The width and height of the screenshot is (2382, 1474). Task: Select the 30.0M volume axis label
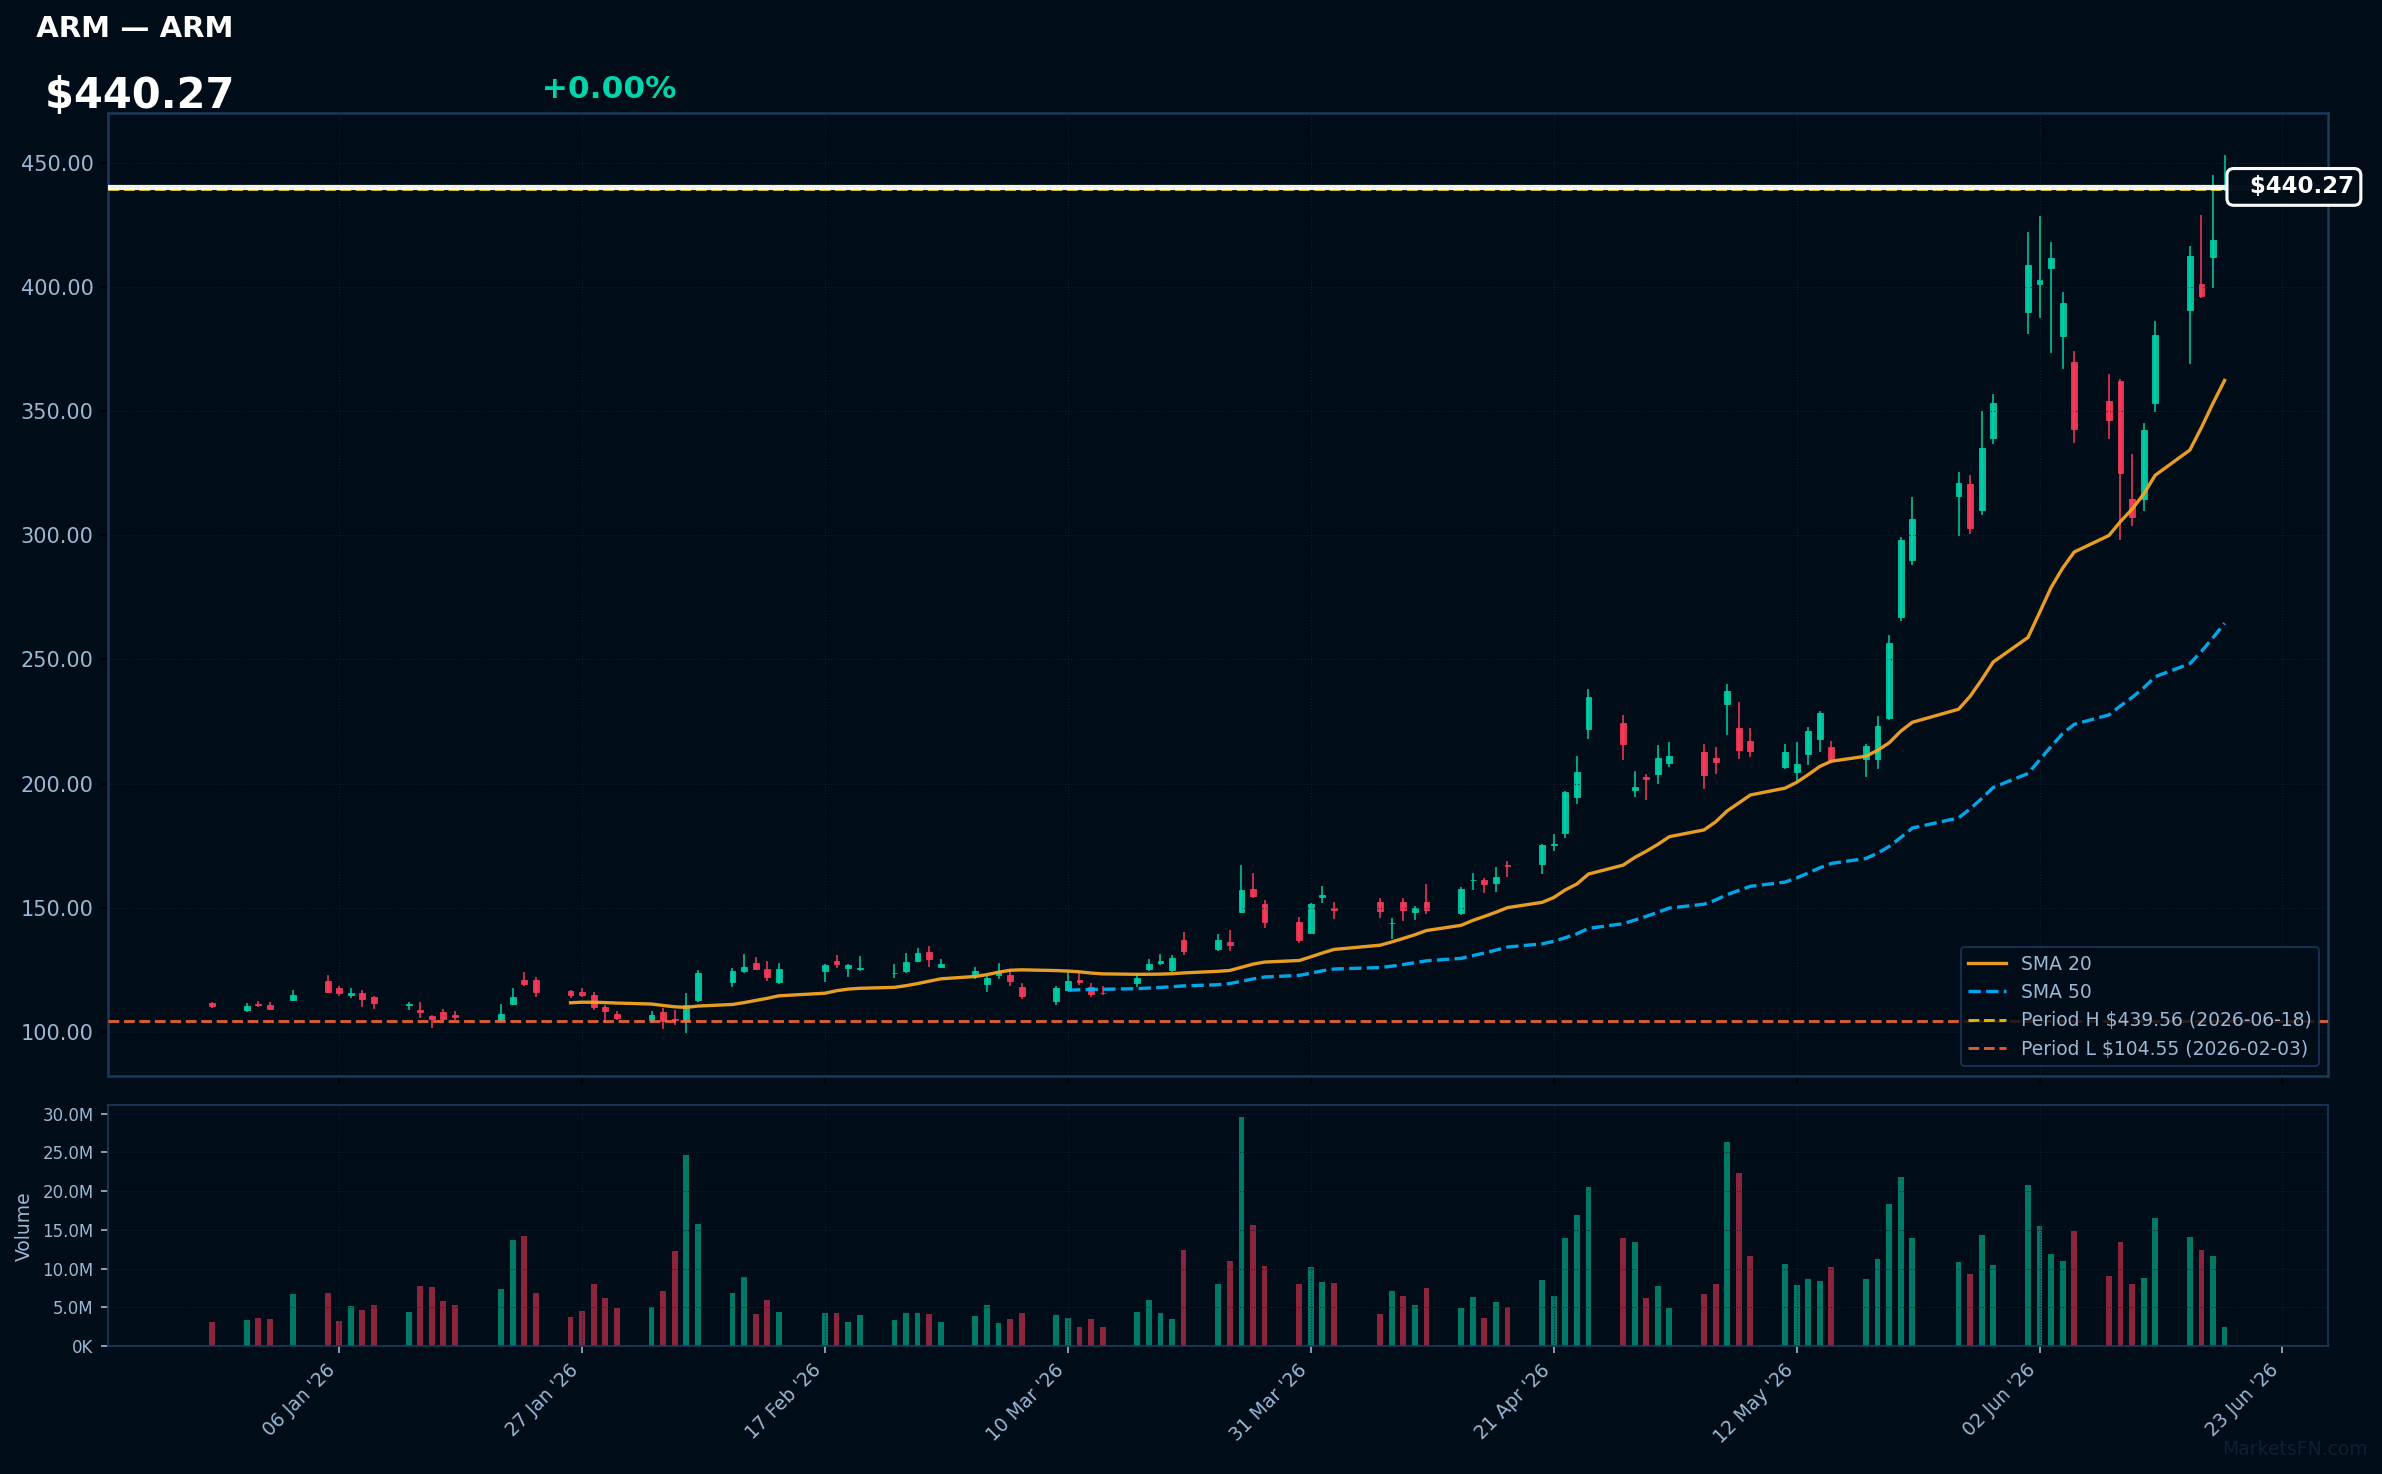[x=68, y=1115]
